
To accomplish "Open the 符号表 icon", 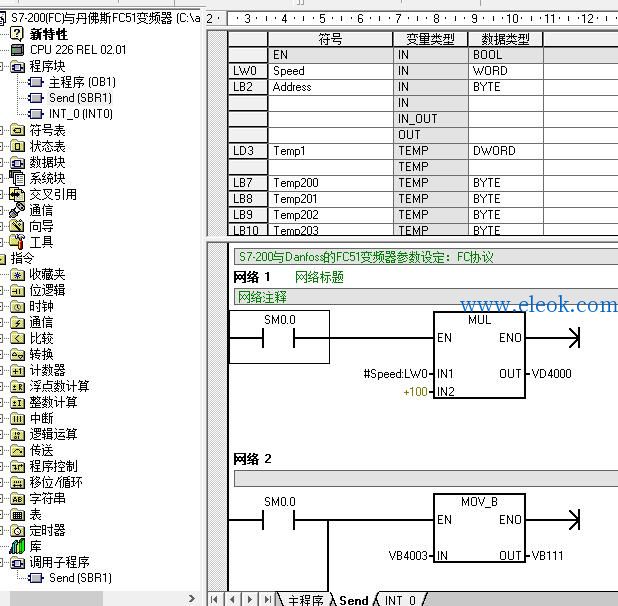I will 17,130.
